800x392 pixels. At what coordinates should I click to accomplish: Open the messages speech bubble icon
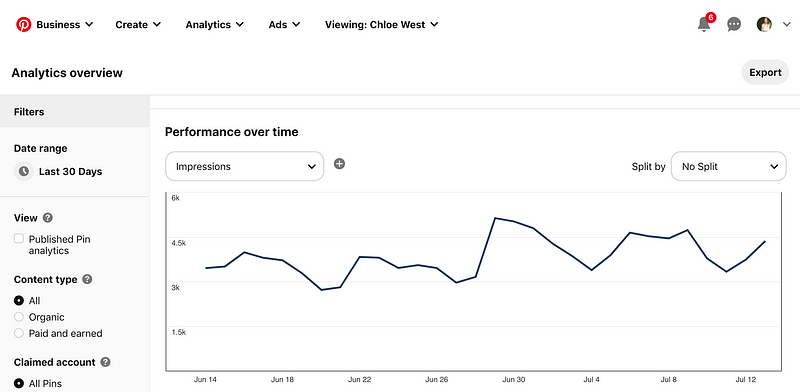[734, 24]
